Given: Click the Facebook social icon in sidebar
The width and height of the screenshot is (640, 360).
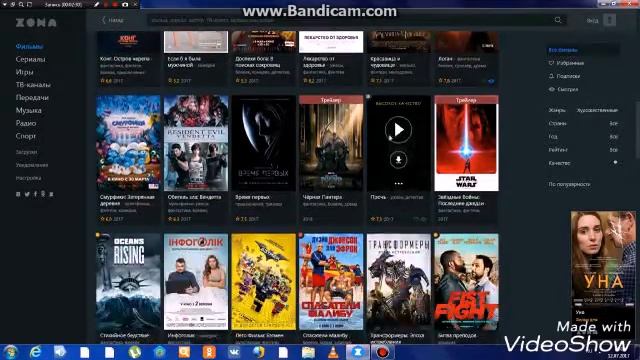Looking at the screenshot, I should [35, 194].
